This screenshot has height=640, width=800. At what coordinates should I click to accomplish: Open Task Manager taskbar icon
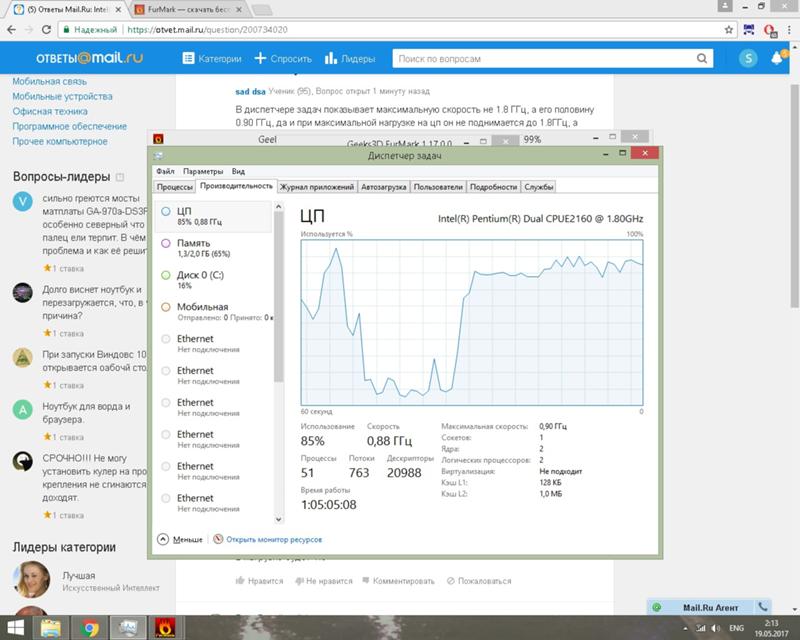point(128,628)
